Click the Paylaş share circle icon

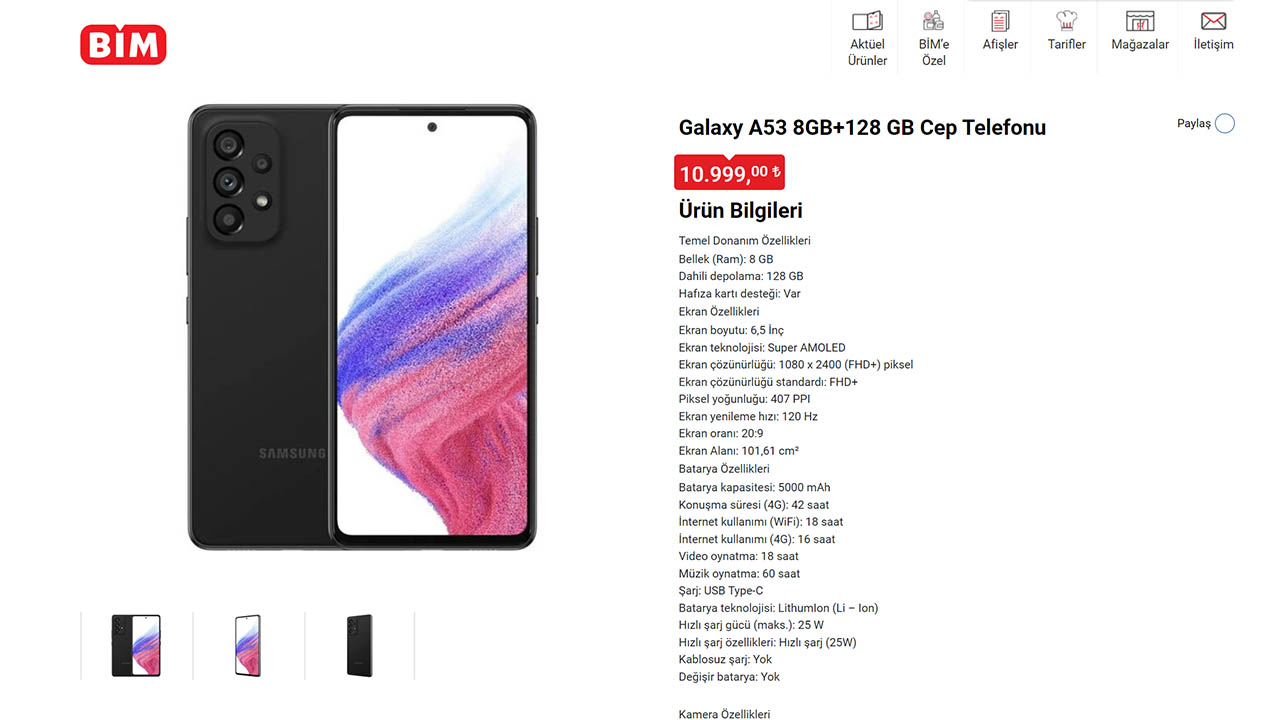pos(1225,123)
